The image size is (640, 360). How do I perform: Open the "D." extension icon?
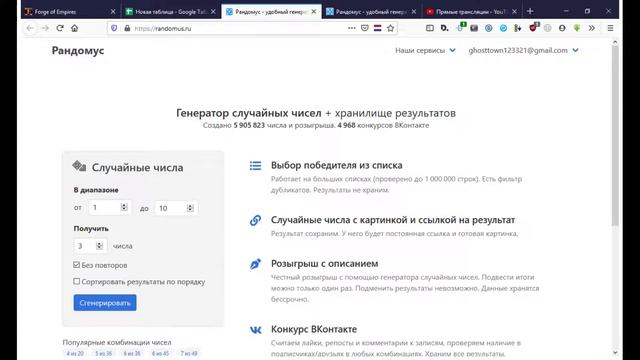(444, 28)
